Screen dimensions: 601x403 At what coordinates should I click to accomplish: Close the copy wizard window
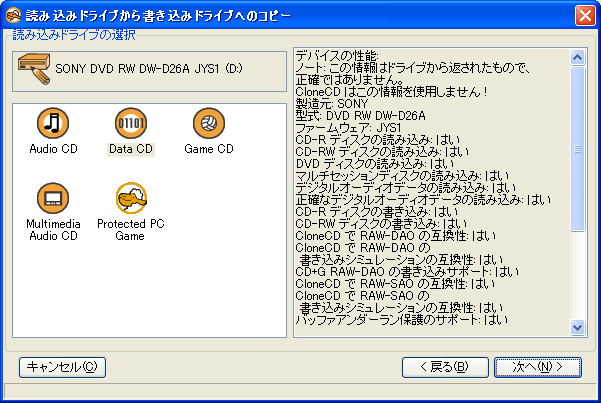click(x=585, y=16)
